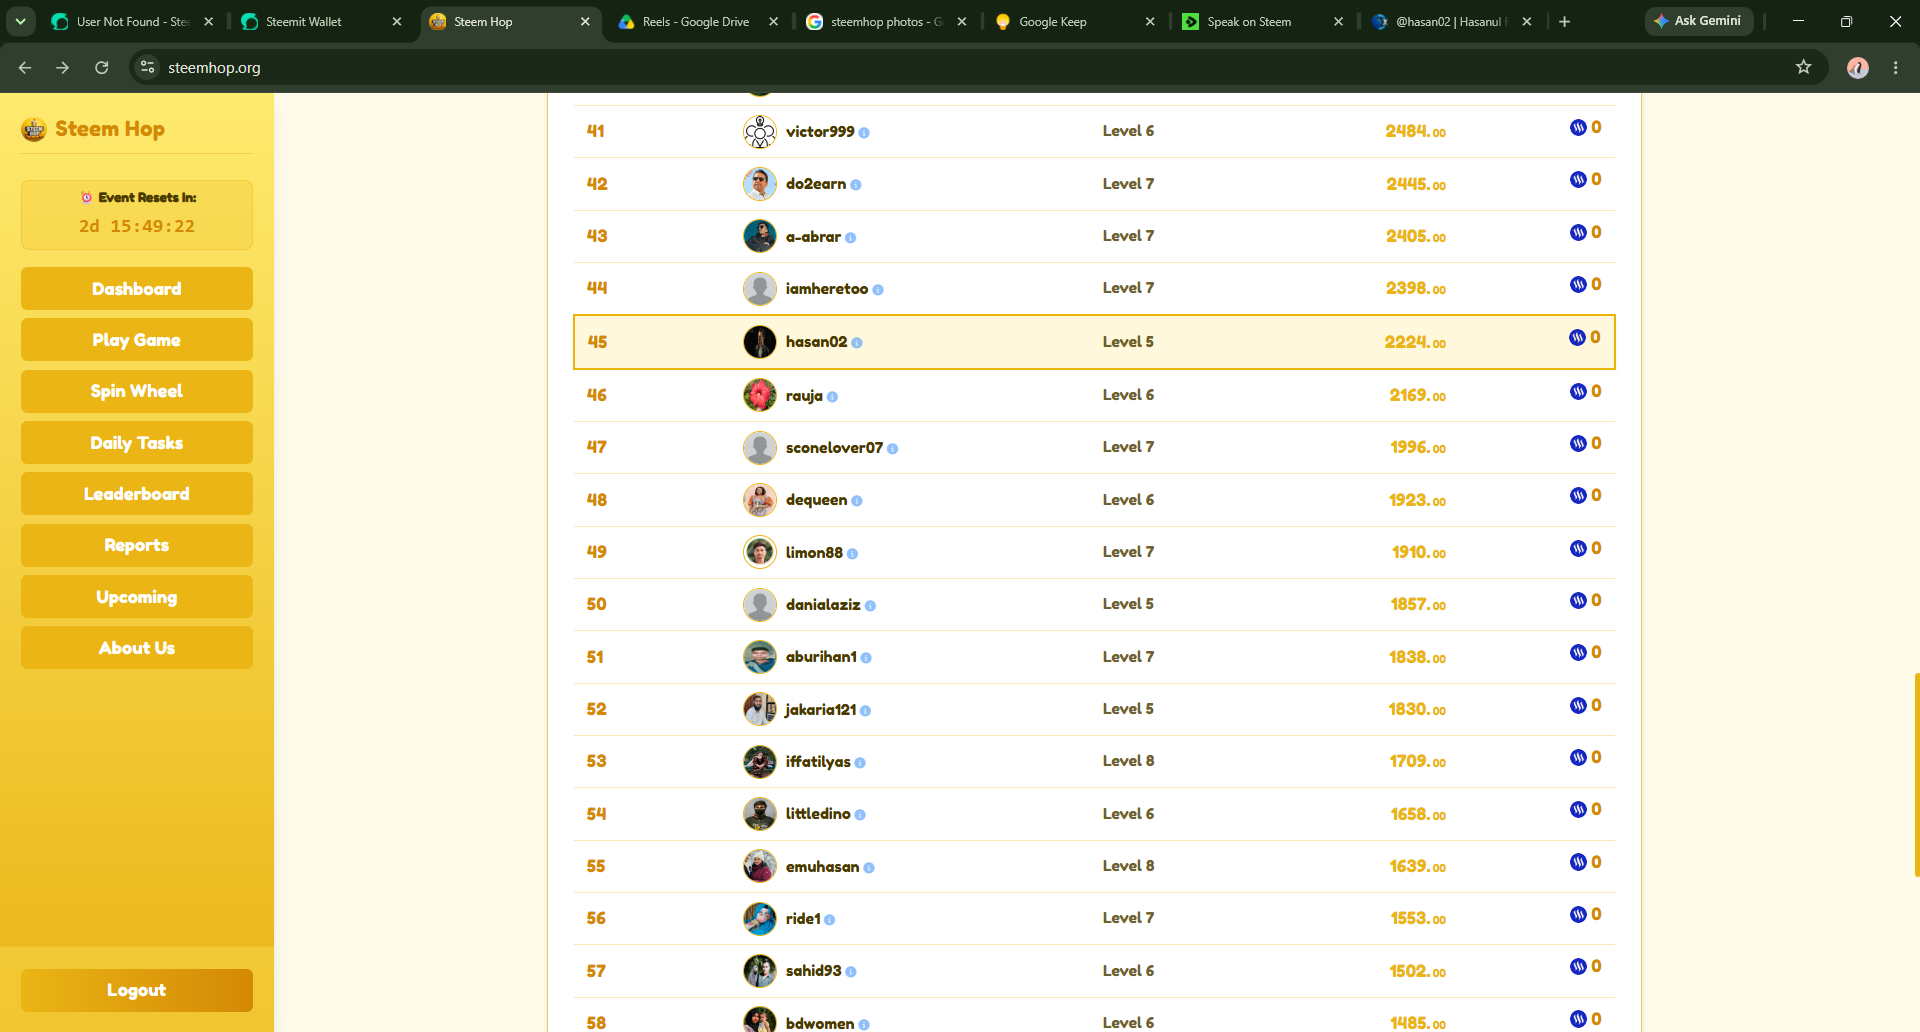Open a new browser tab
The height and width of the screenshot is (1032, 1920).
[1564, 21]
